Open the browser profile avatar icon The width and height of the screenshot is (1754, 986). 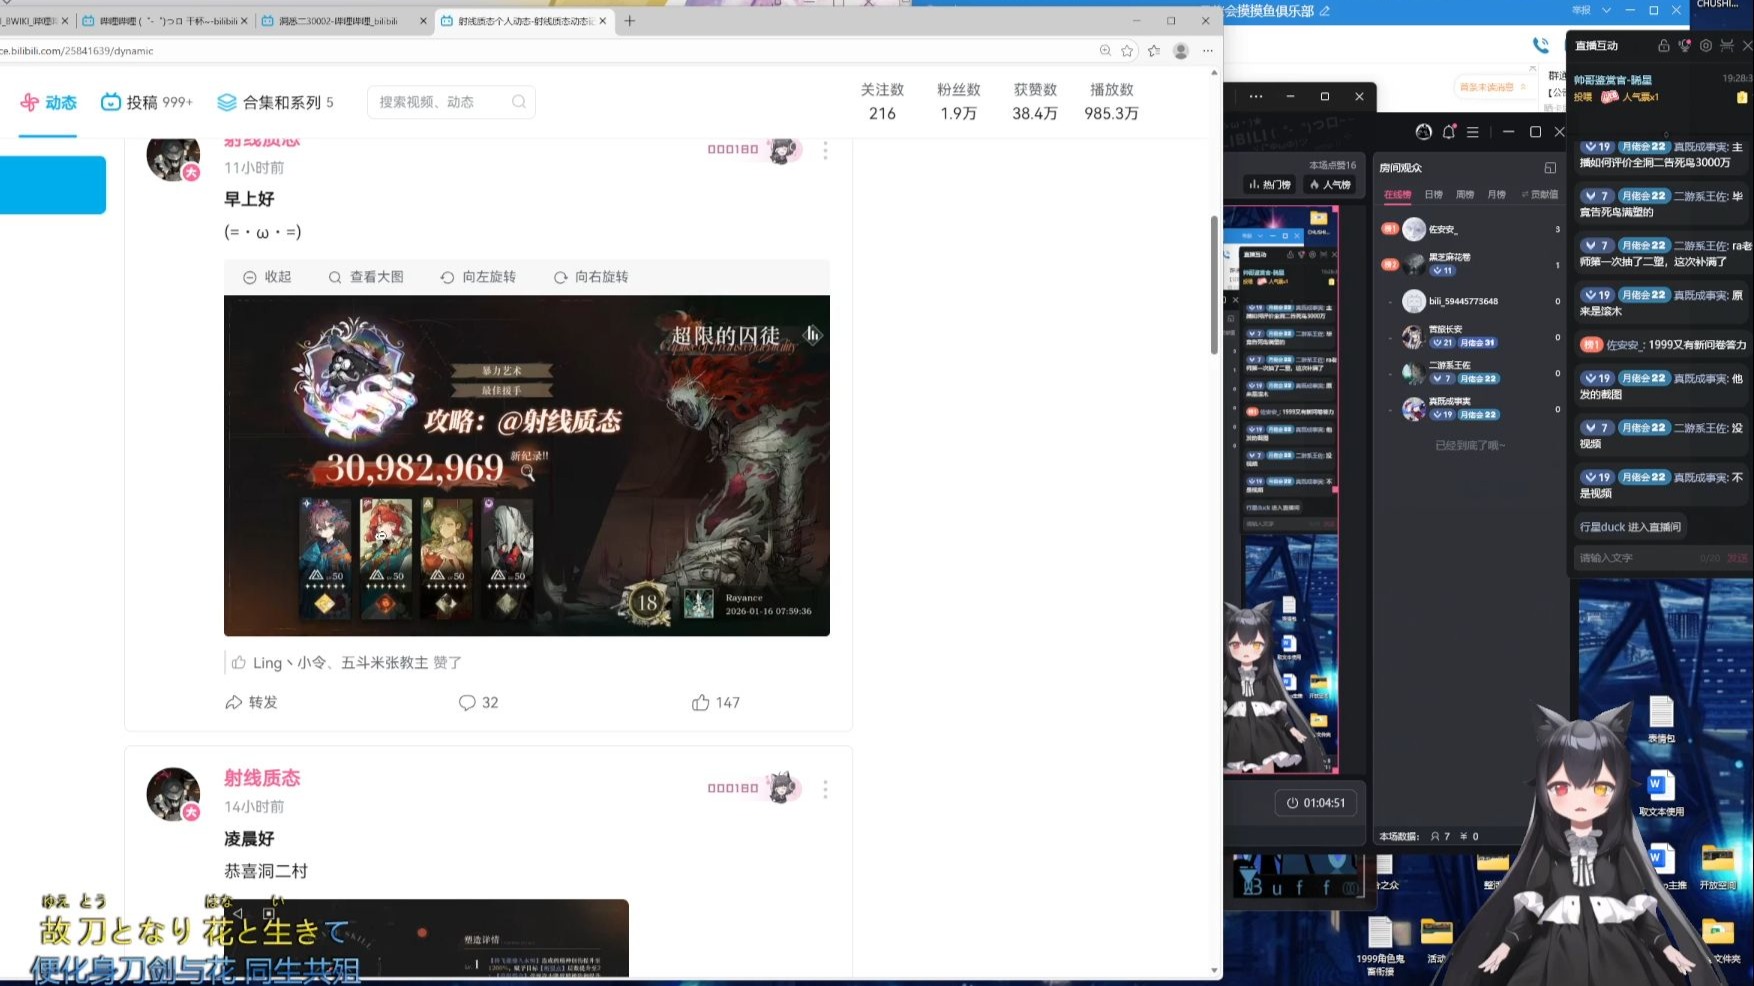coord(1181,51)
